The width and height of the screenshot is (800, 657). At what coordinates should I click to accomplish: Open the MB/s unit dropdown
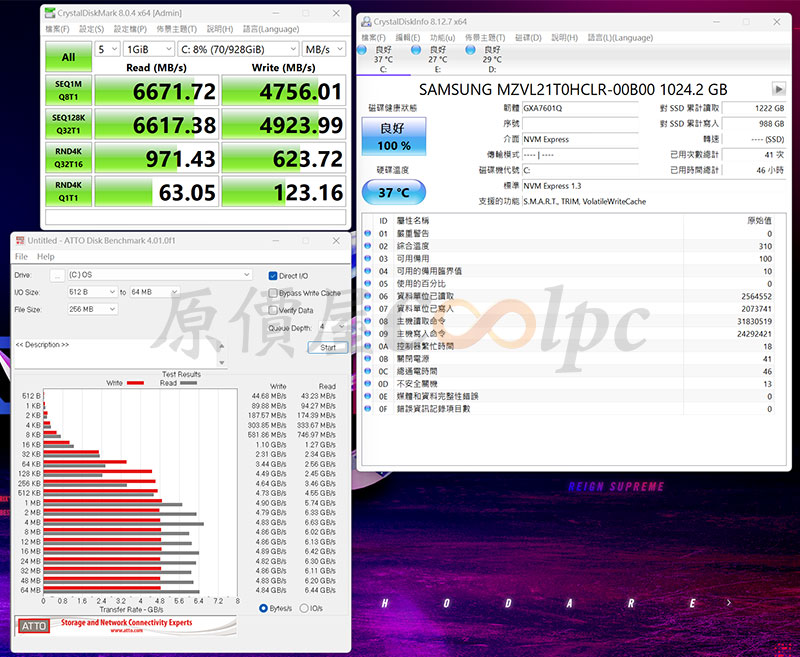(x=324, y=49)
